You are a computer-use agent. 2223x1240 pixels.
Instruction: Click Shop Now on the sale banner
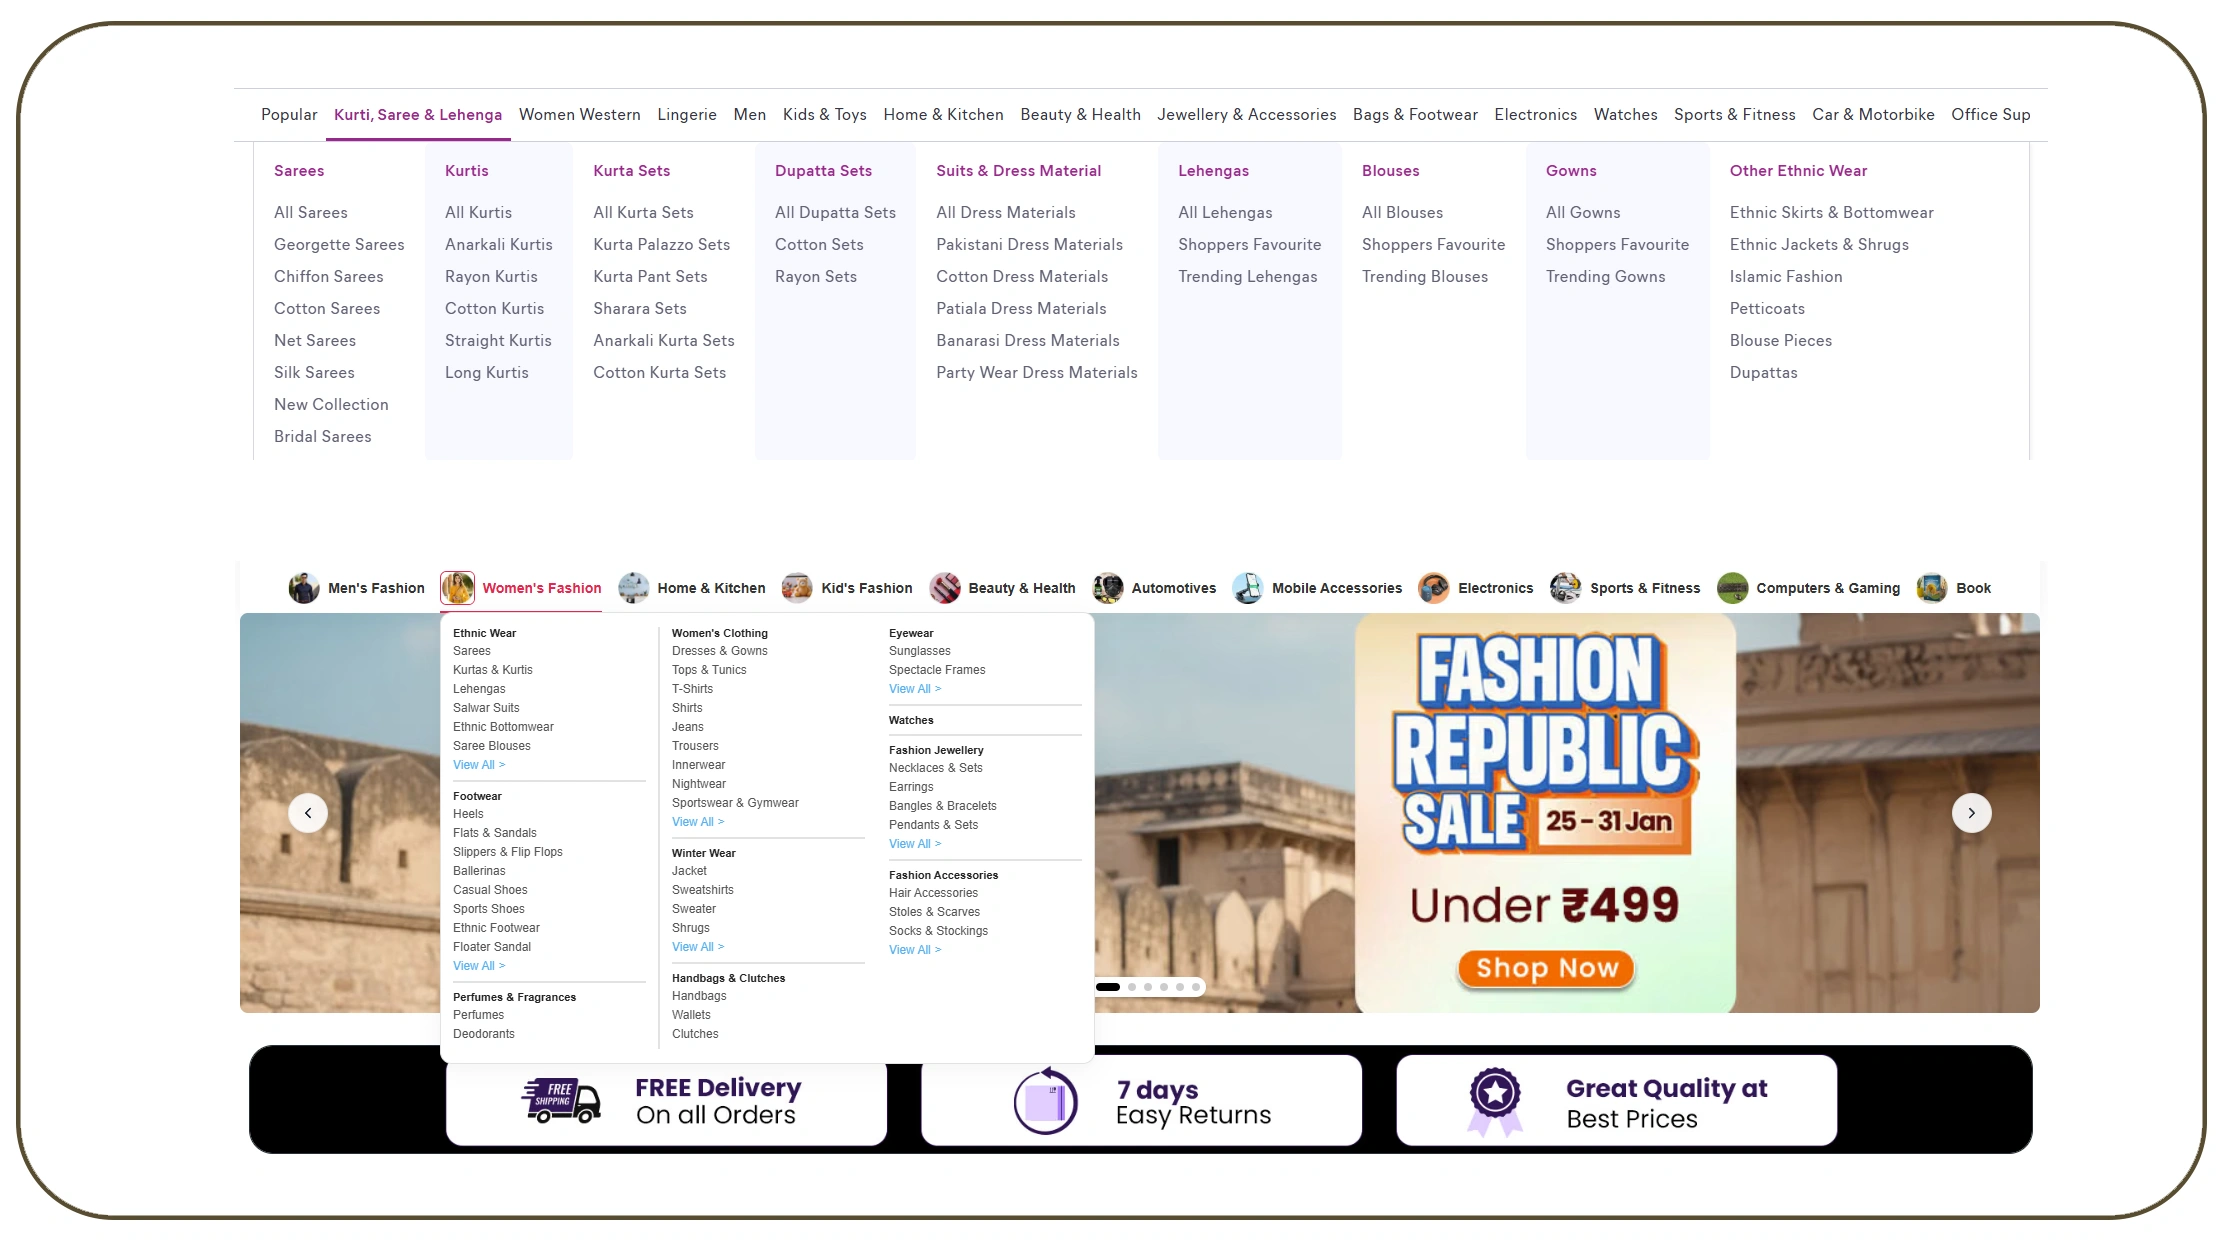coord(1546,968)
